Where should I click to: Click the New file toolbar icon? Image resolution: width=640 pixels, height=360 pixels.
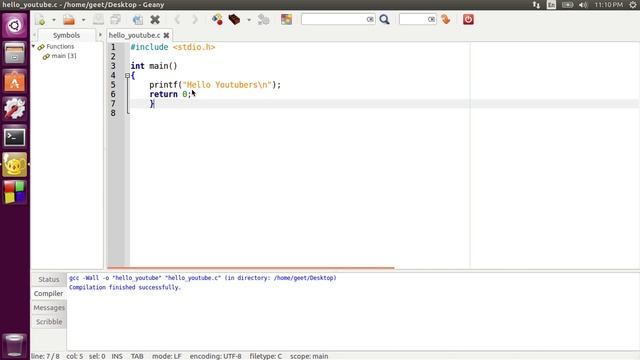pos(40,20)
